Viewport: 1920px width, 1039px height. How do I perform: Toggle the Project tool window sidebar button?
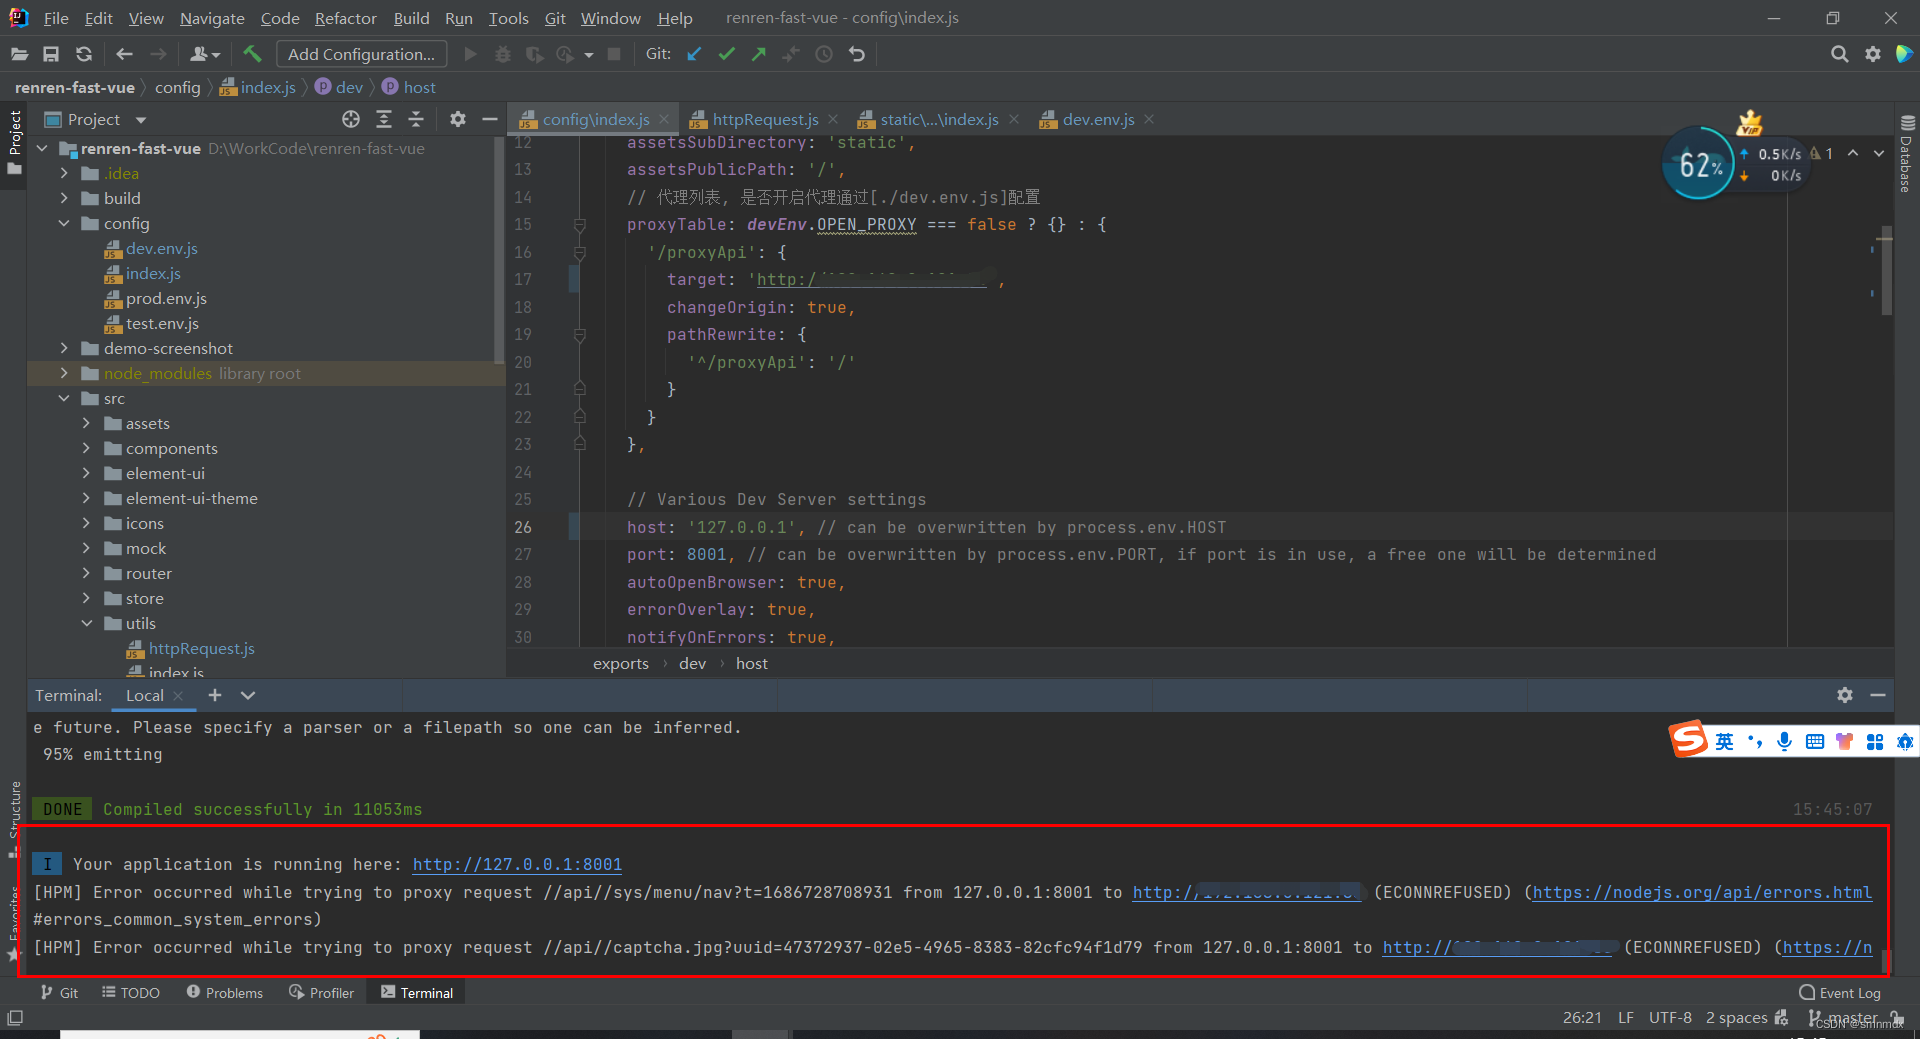(x=14, y=142)
